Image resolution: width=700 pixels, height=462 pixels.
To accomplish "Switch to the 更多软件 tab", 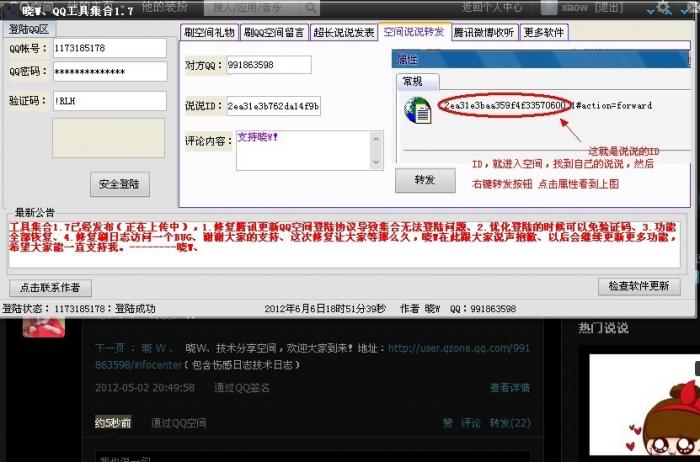I will click(544, 32).
